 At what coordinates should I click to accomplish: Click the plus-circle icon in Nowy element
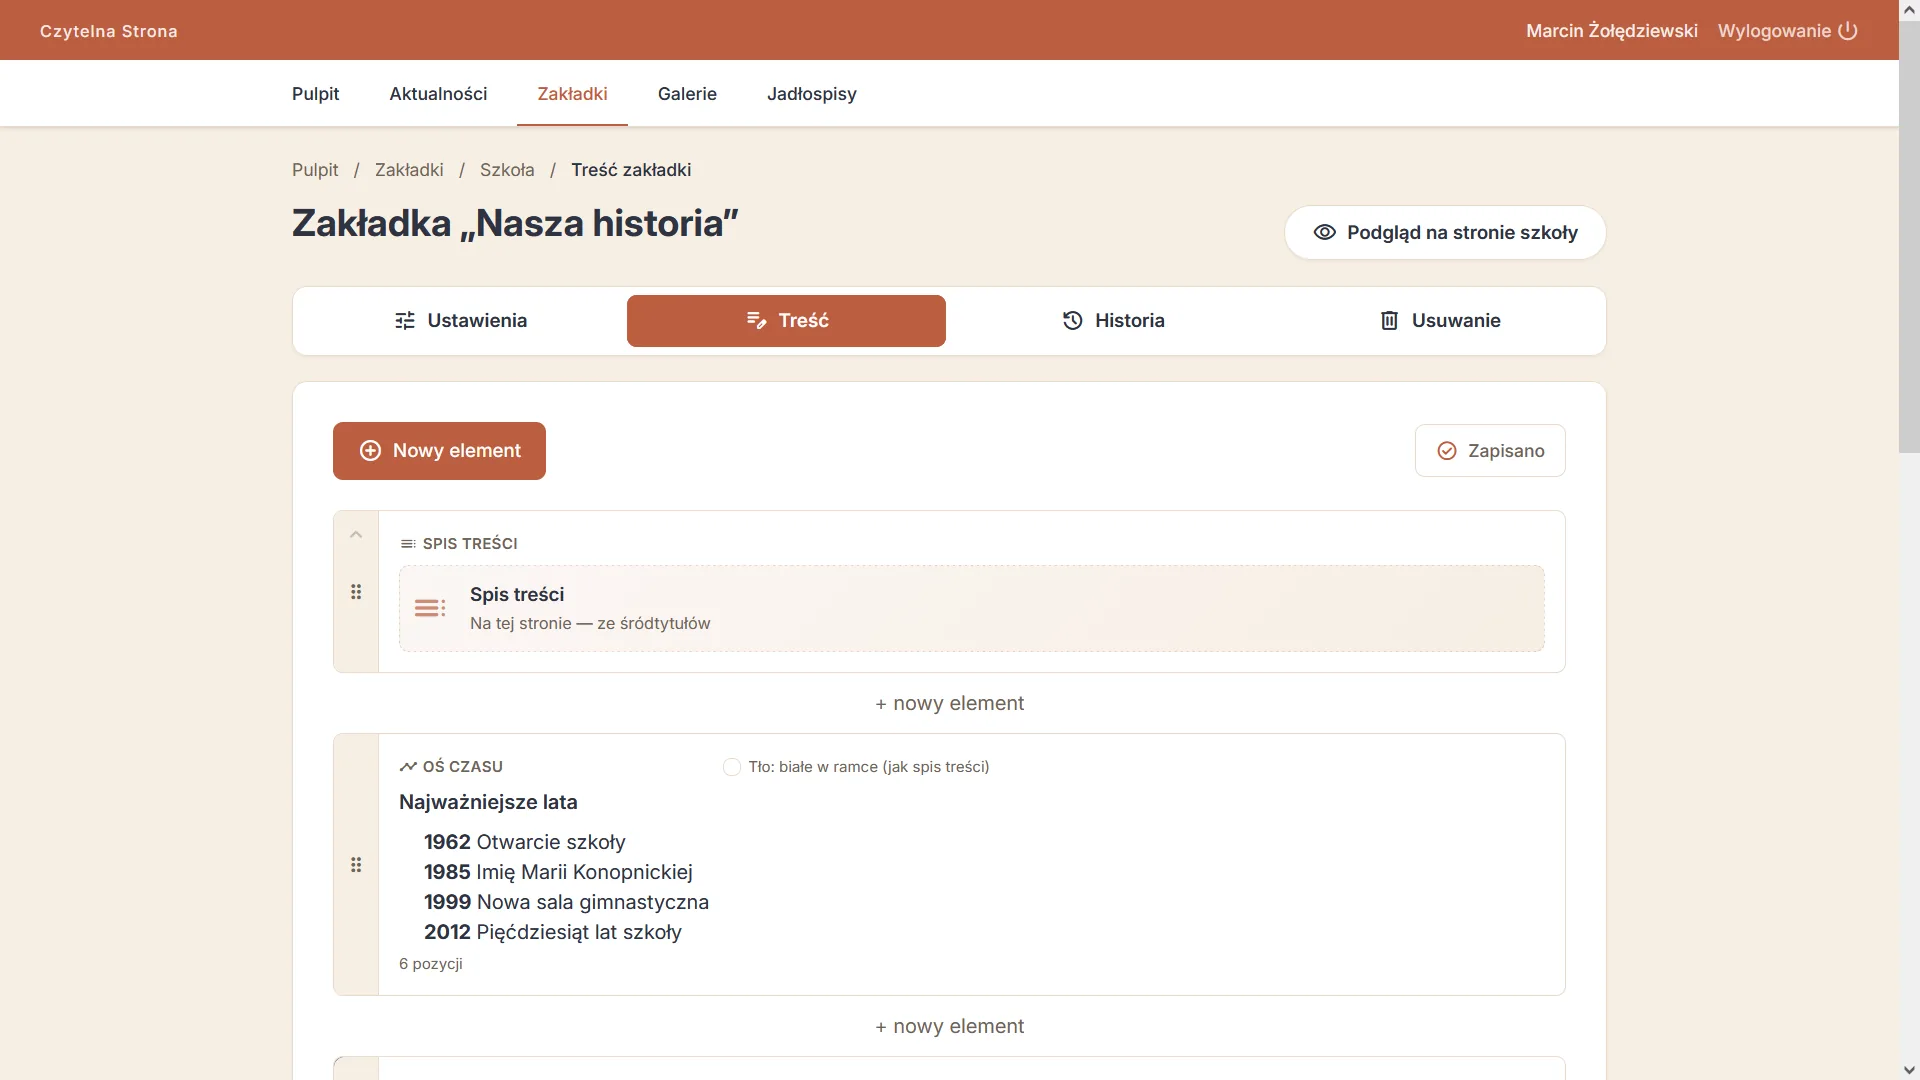(x=370, y=451)
